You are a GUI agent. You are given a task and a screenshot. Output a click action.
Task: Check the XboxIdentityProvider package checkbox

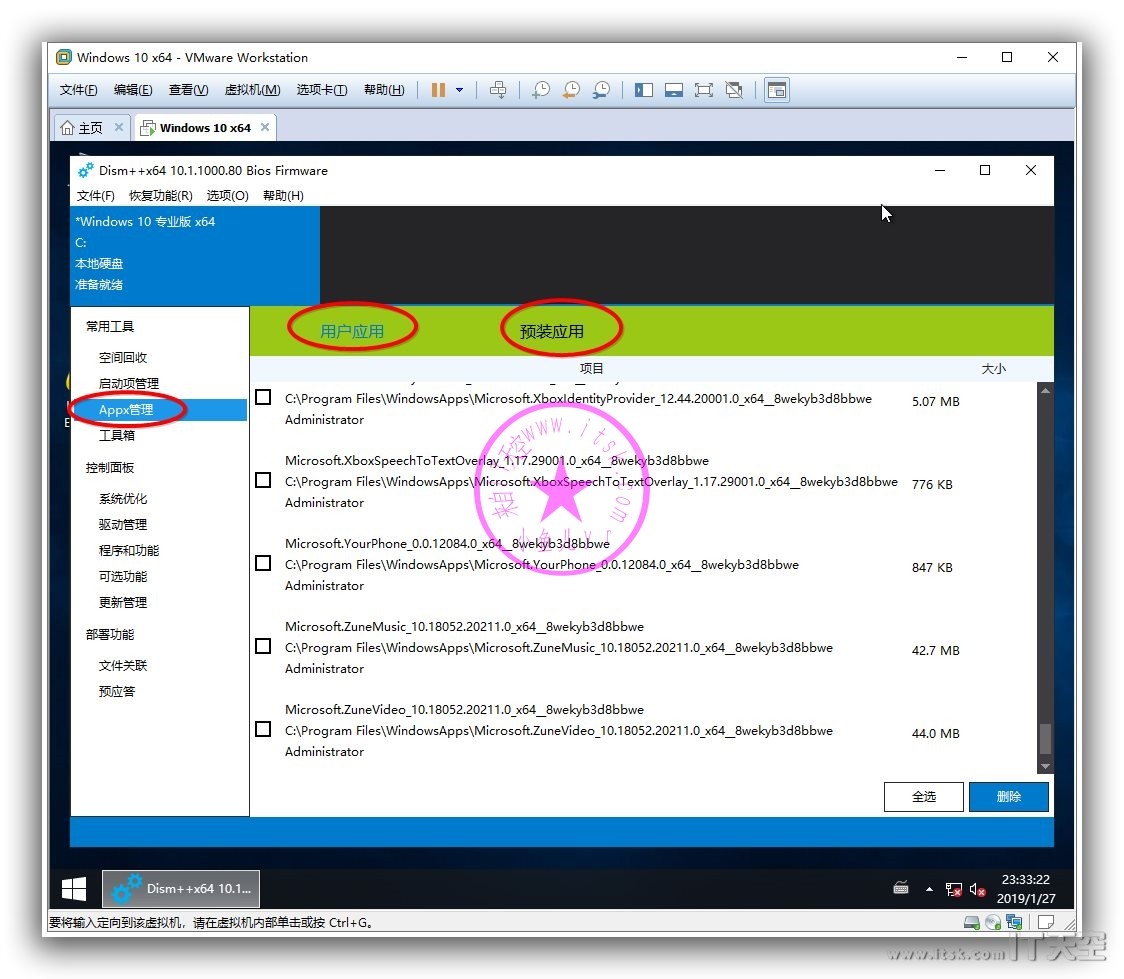click(263, 397)
